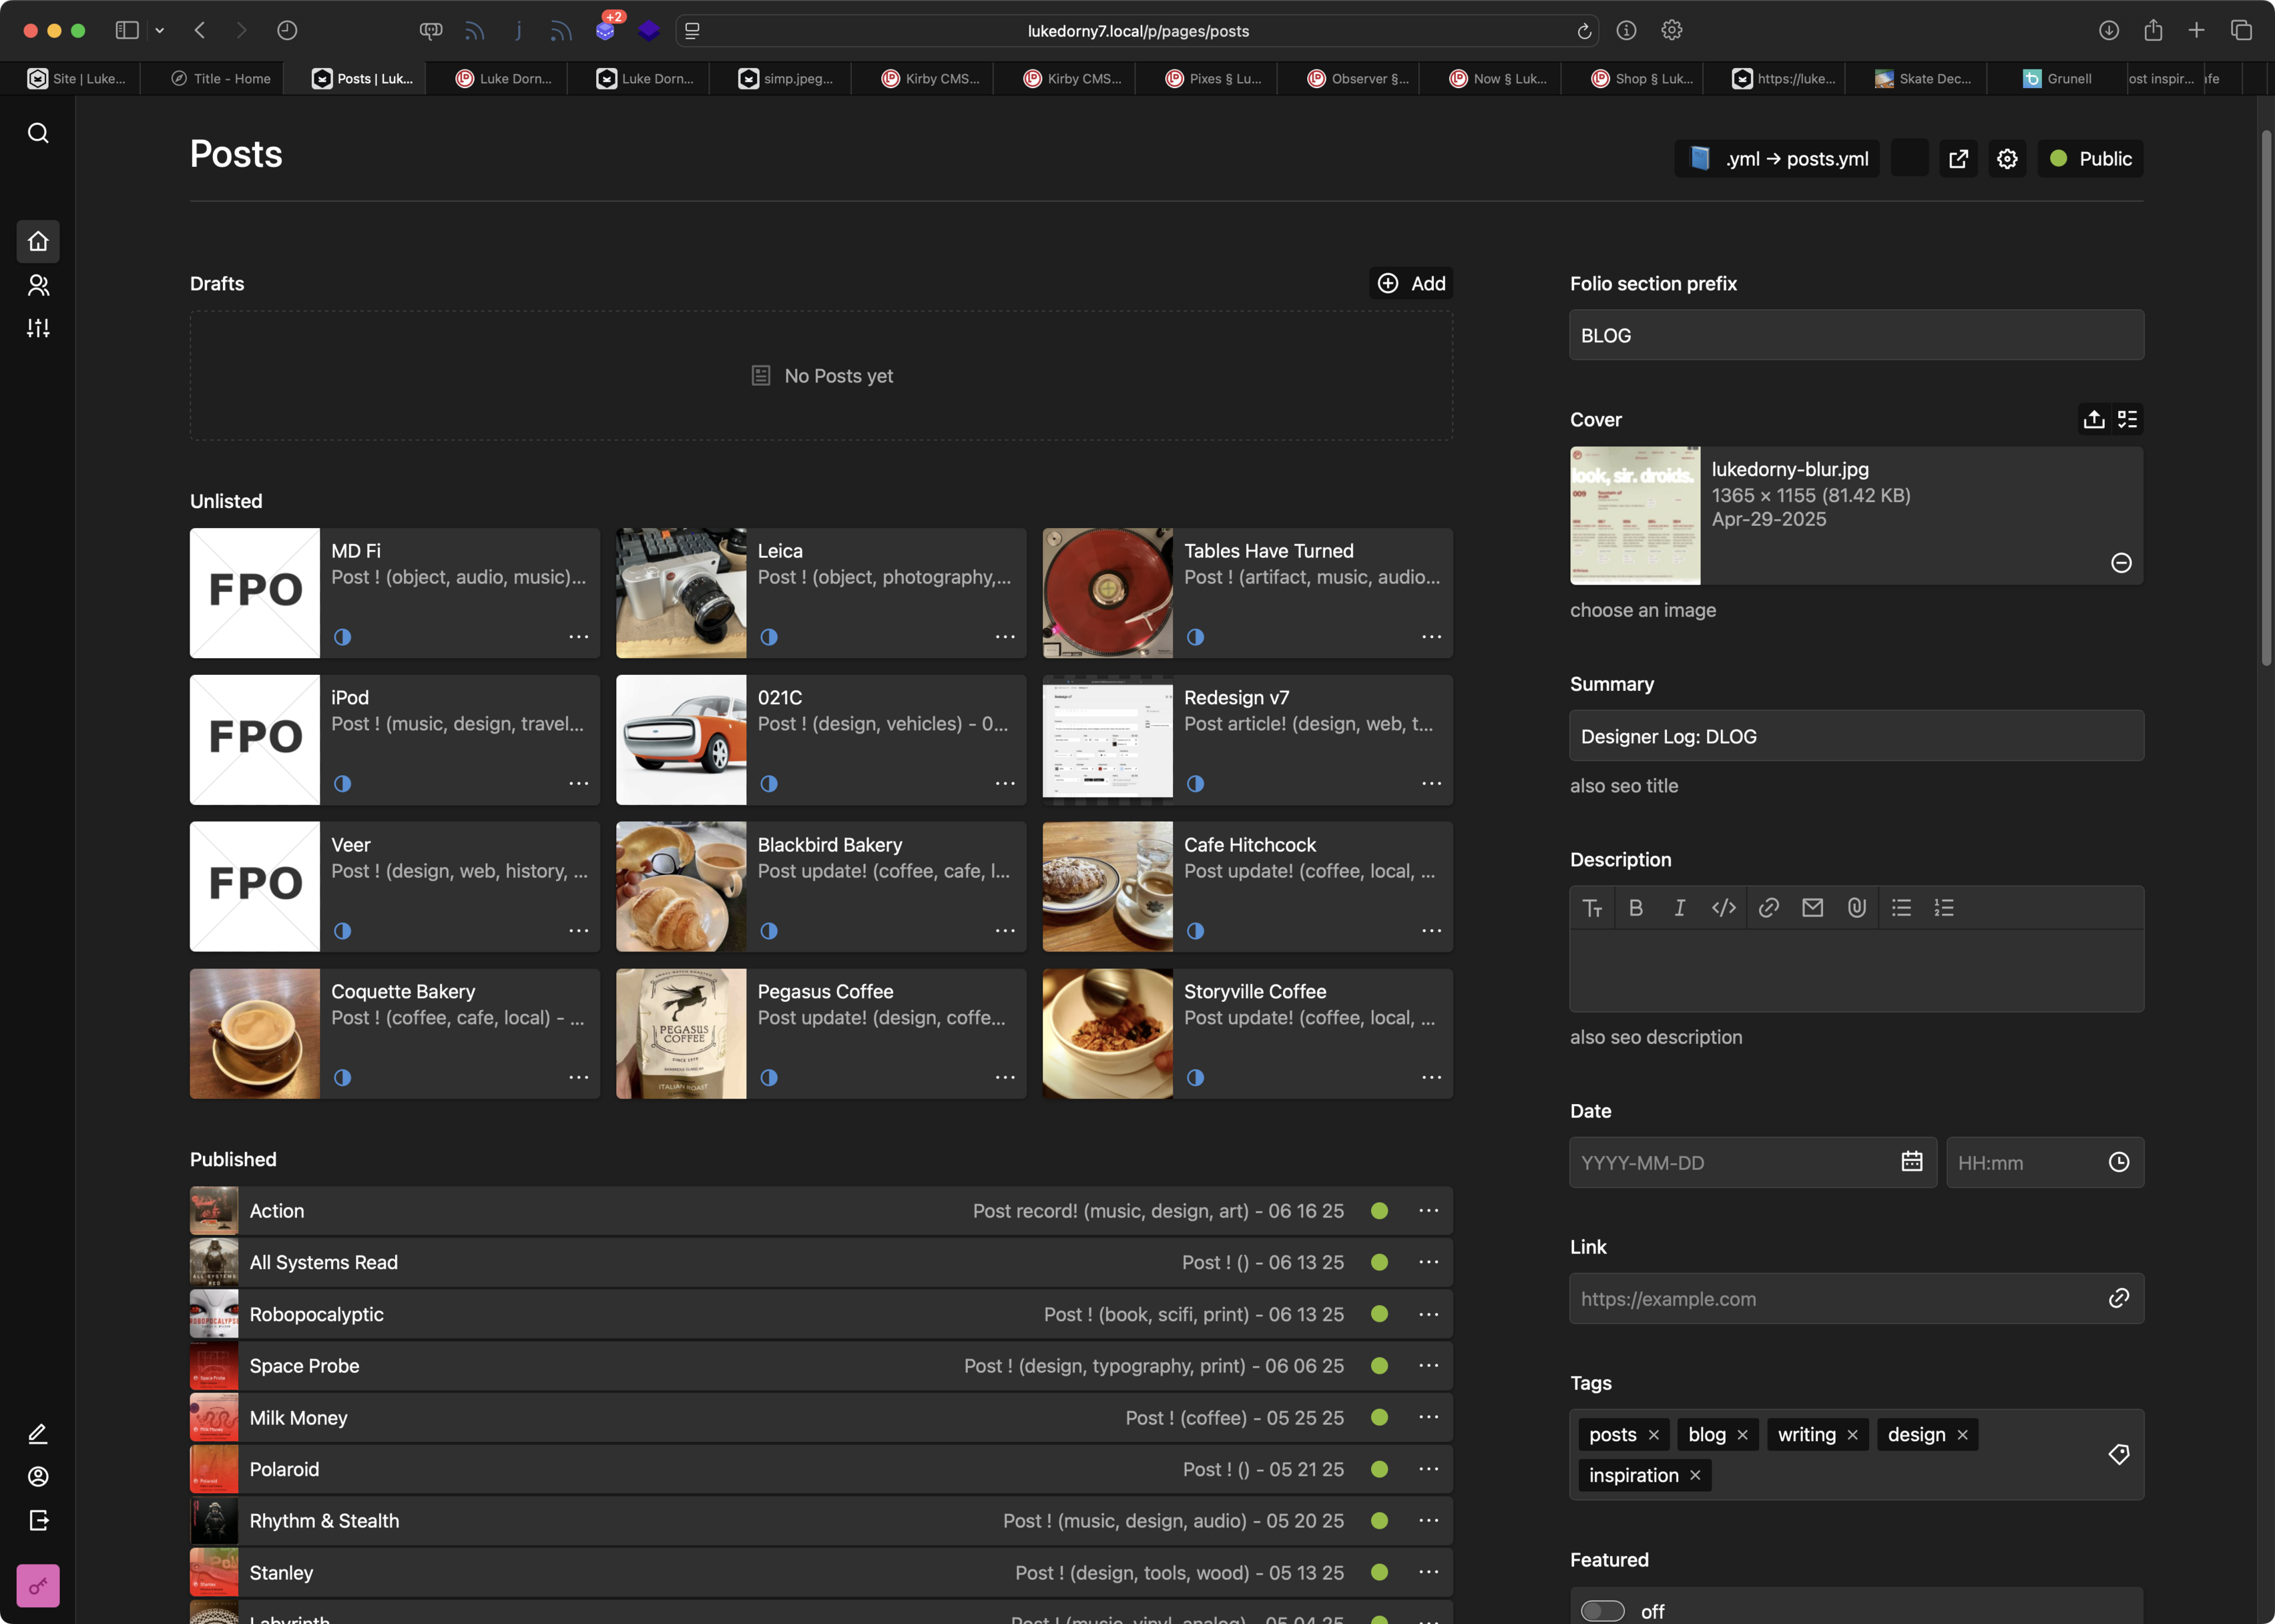Remove the lukedorny-blur.jpg cover image
The image size is (2275, 1624).
[x=2121, y=563]
